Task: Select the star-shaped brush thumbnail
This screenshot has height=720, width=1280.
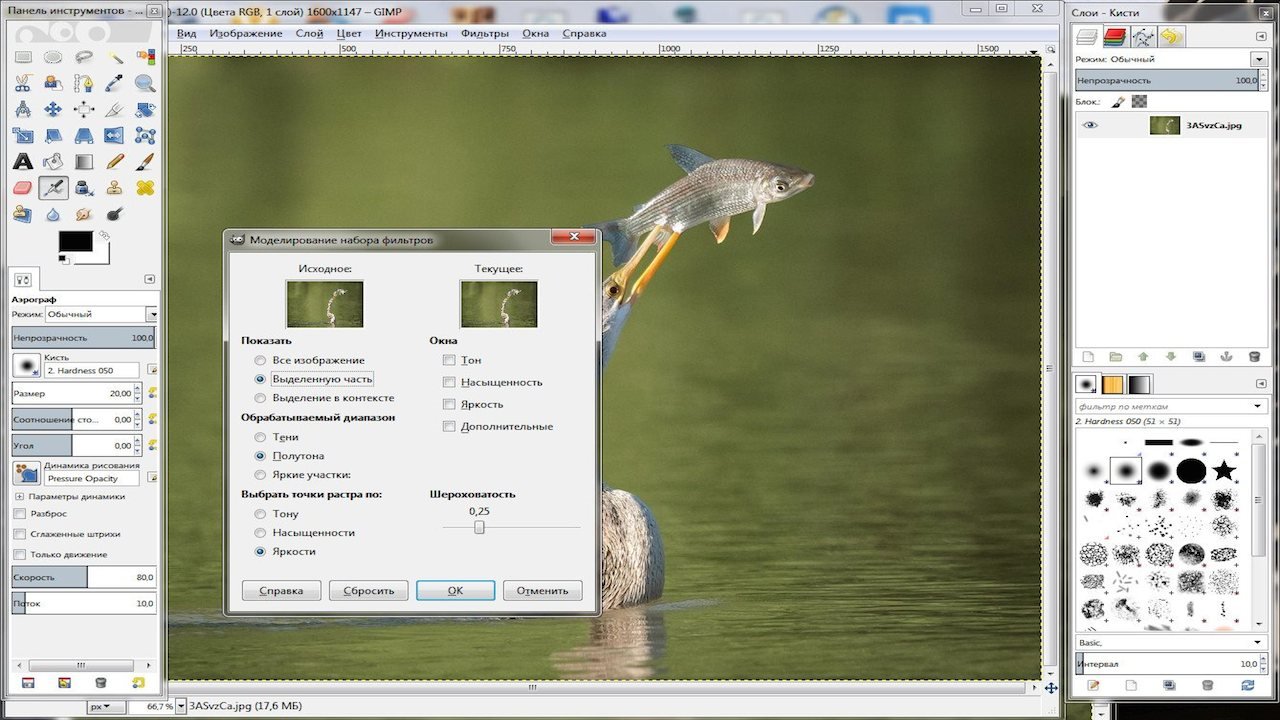Action: [1224, 470]
